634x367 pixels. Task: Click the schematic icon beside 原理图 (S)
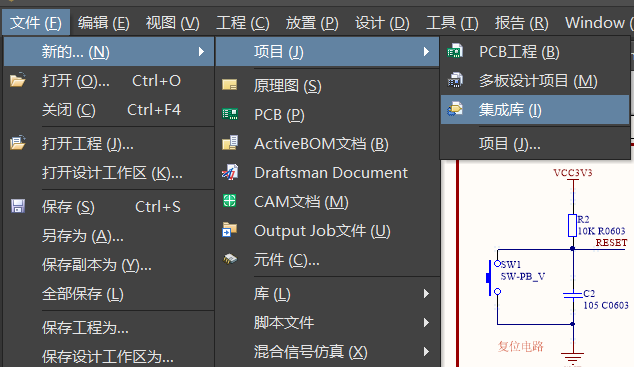pos(230,85)
